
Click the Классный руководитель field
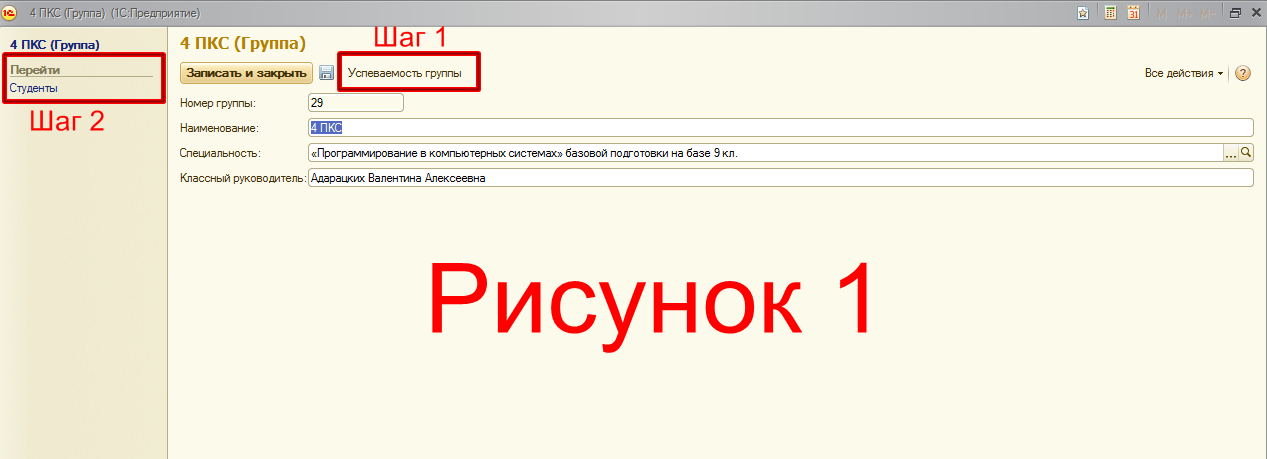point(780,177)
